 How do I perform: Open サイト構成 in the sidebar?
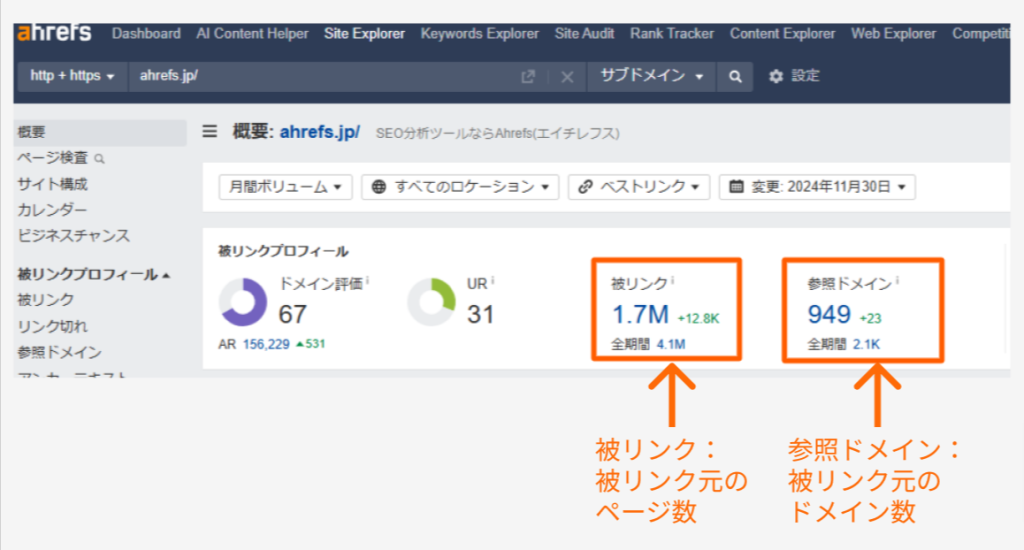click(x=52, y=184)
